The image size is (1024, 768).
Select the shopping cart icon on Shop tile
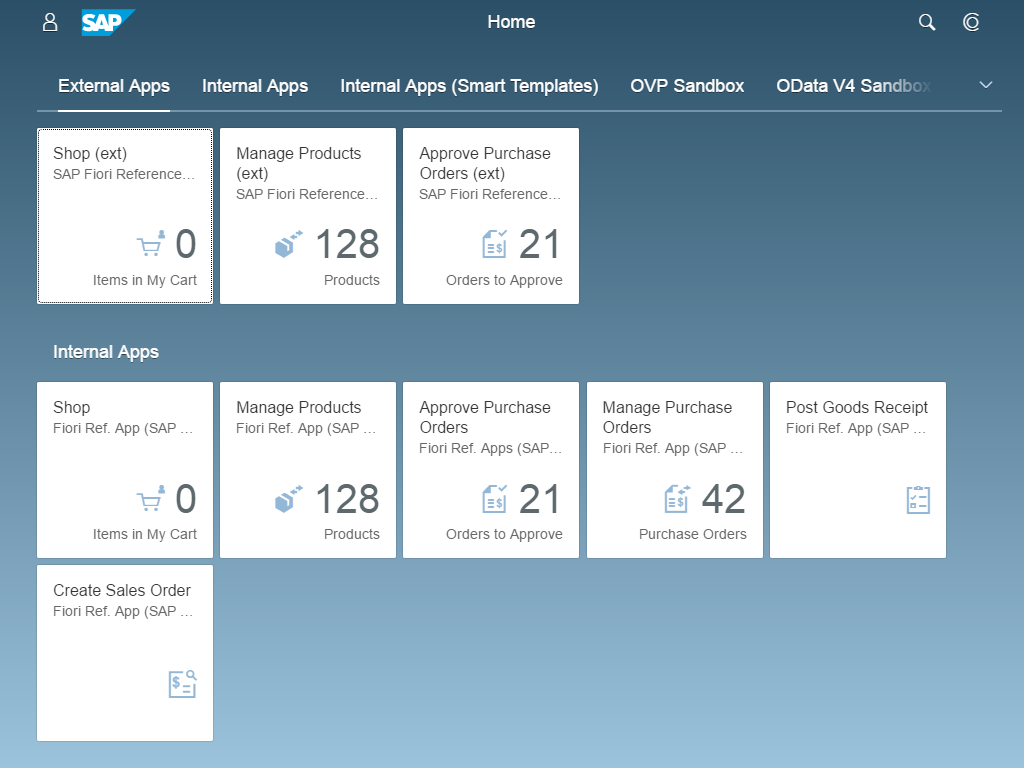(148, 499)
